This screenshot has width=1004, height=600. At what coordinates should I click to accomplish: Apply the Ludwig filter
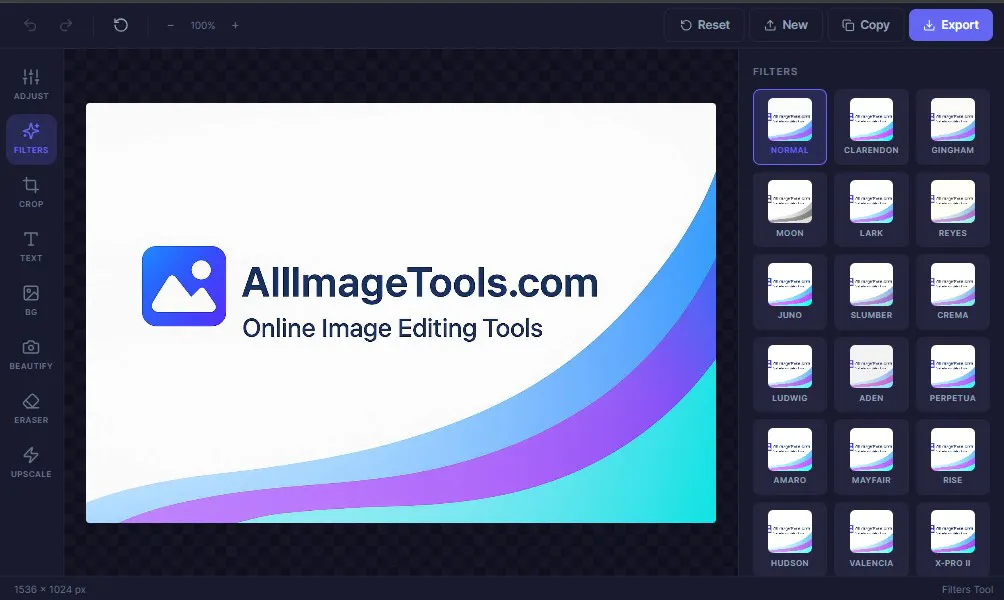[789, 375]
